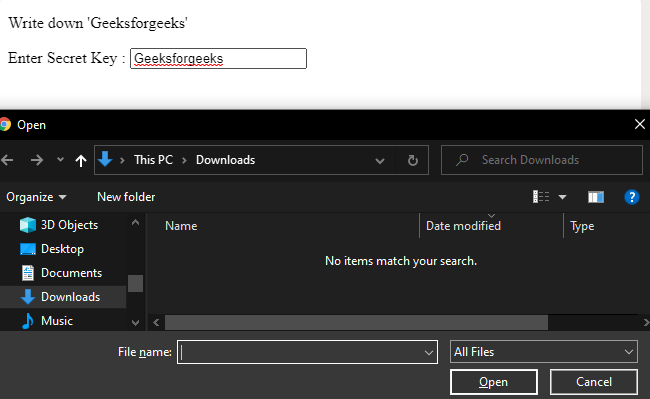Viewport: 650px width, 399px height.
Task: Refresh the Downloads folder view
Action: 412,160
